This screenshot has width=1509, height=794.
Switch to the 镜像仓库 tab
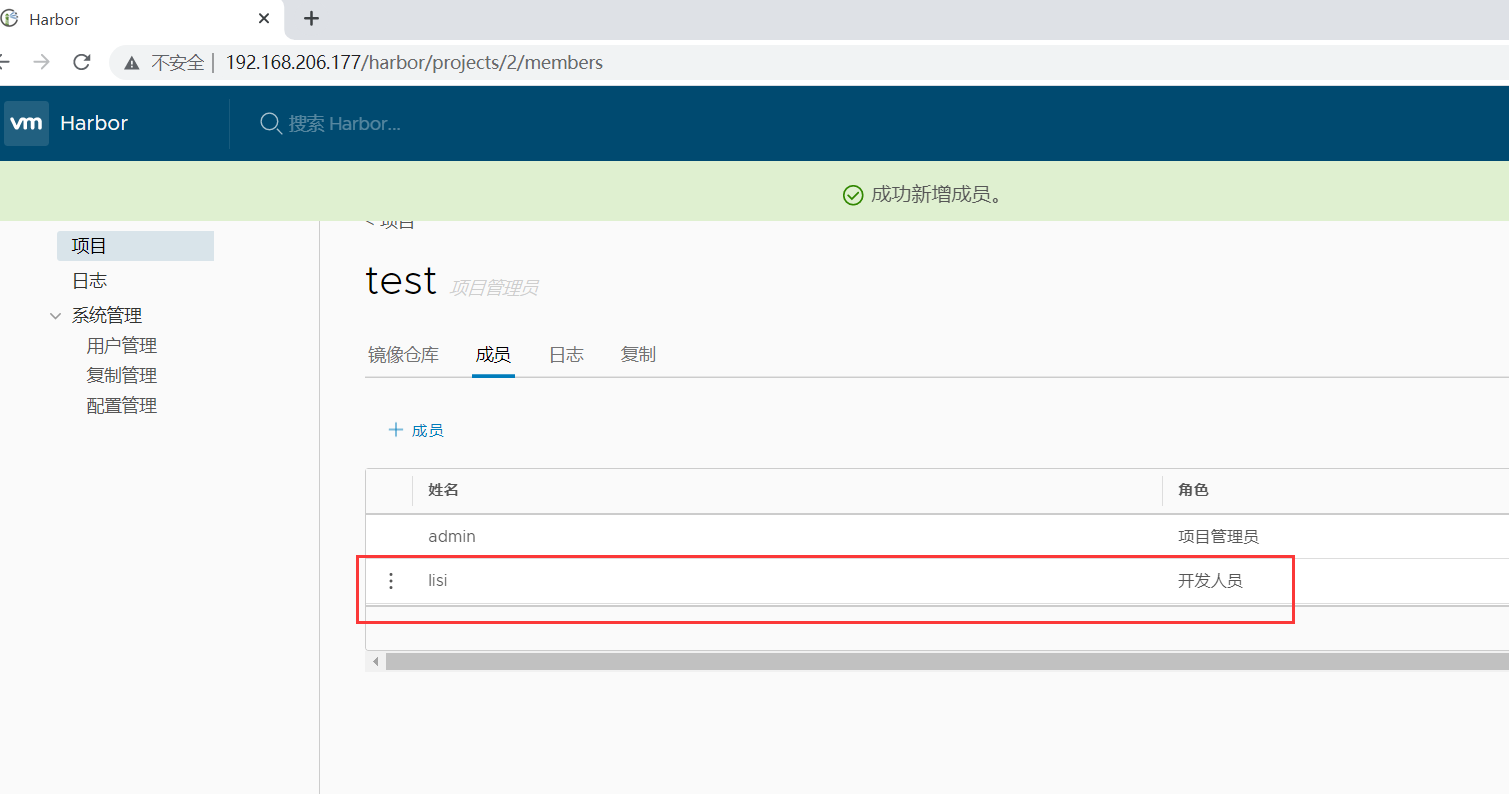403,355
